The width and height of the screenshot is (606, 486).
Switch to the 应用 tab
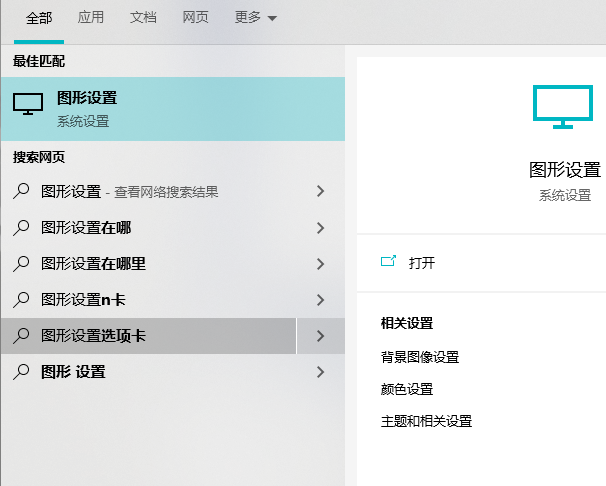click(x=91, y=17)
